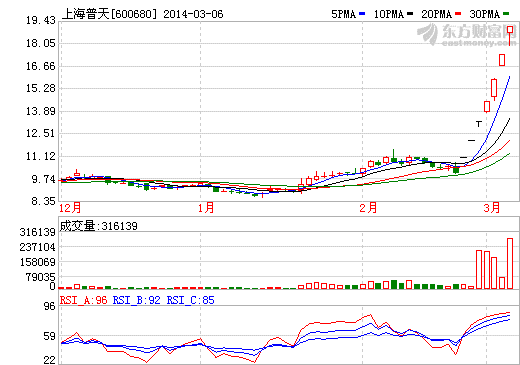Image resolution: width=520 pixels, height=365 pixels.
Task: Click the 16.66 price axis label
Action: pyautogui.click(x=41, y=66)
